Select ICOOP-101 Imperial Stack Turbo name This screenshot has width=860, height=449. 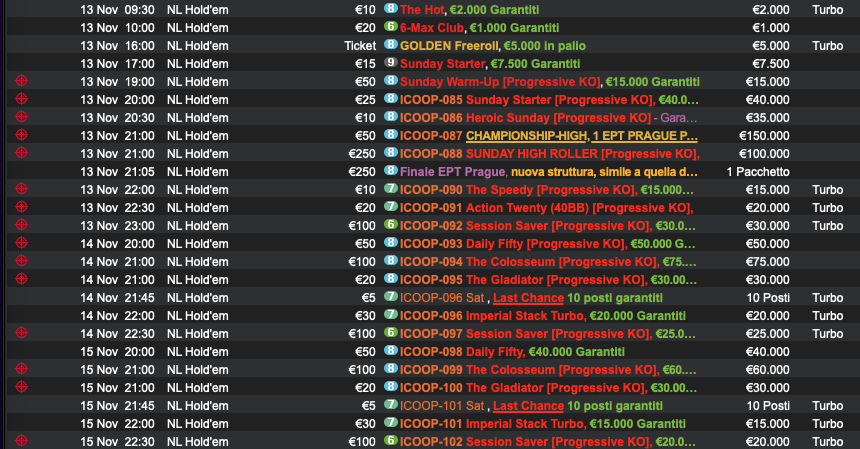[542, 424]
